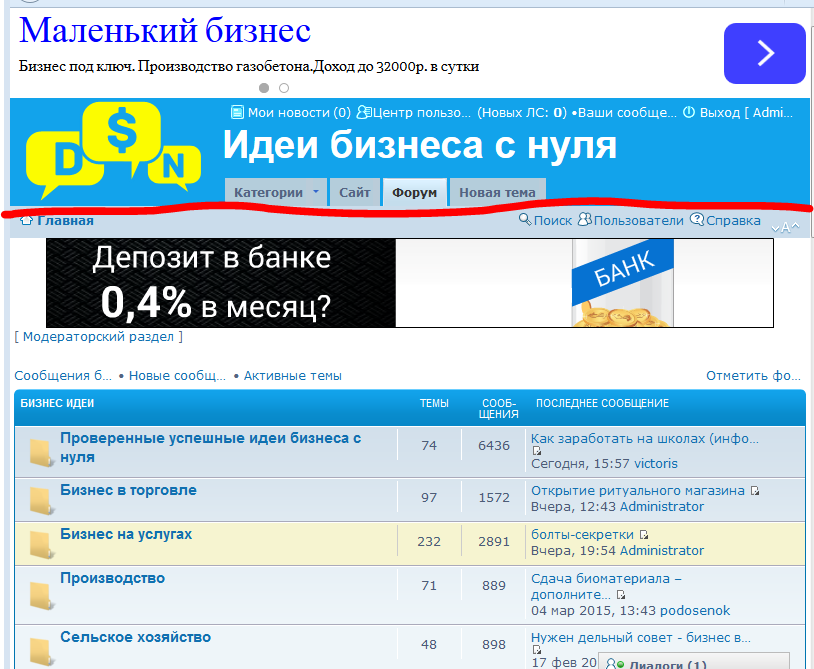Viewport: 814px width, 669px height.
Task: Switch to the Сайт tab
Action: [355, 192]
